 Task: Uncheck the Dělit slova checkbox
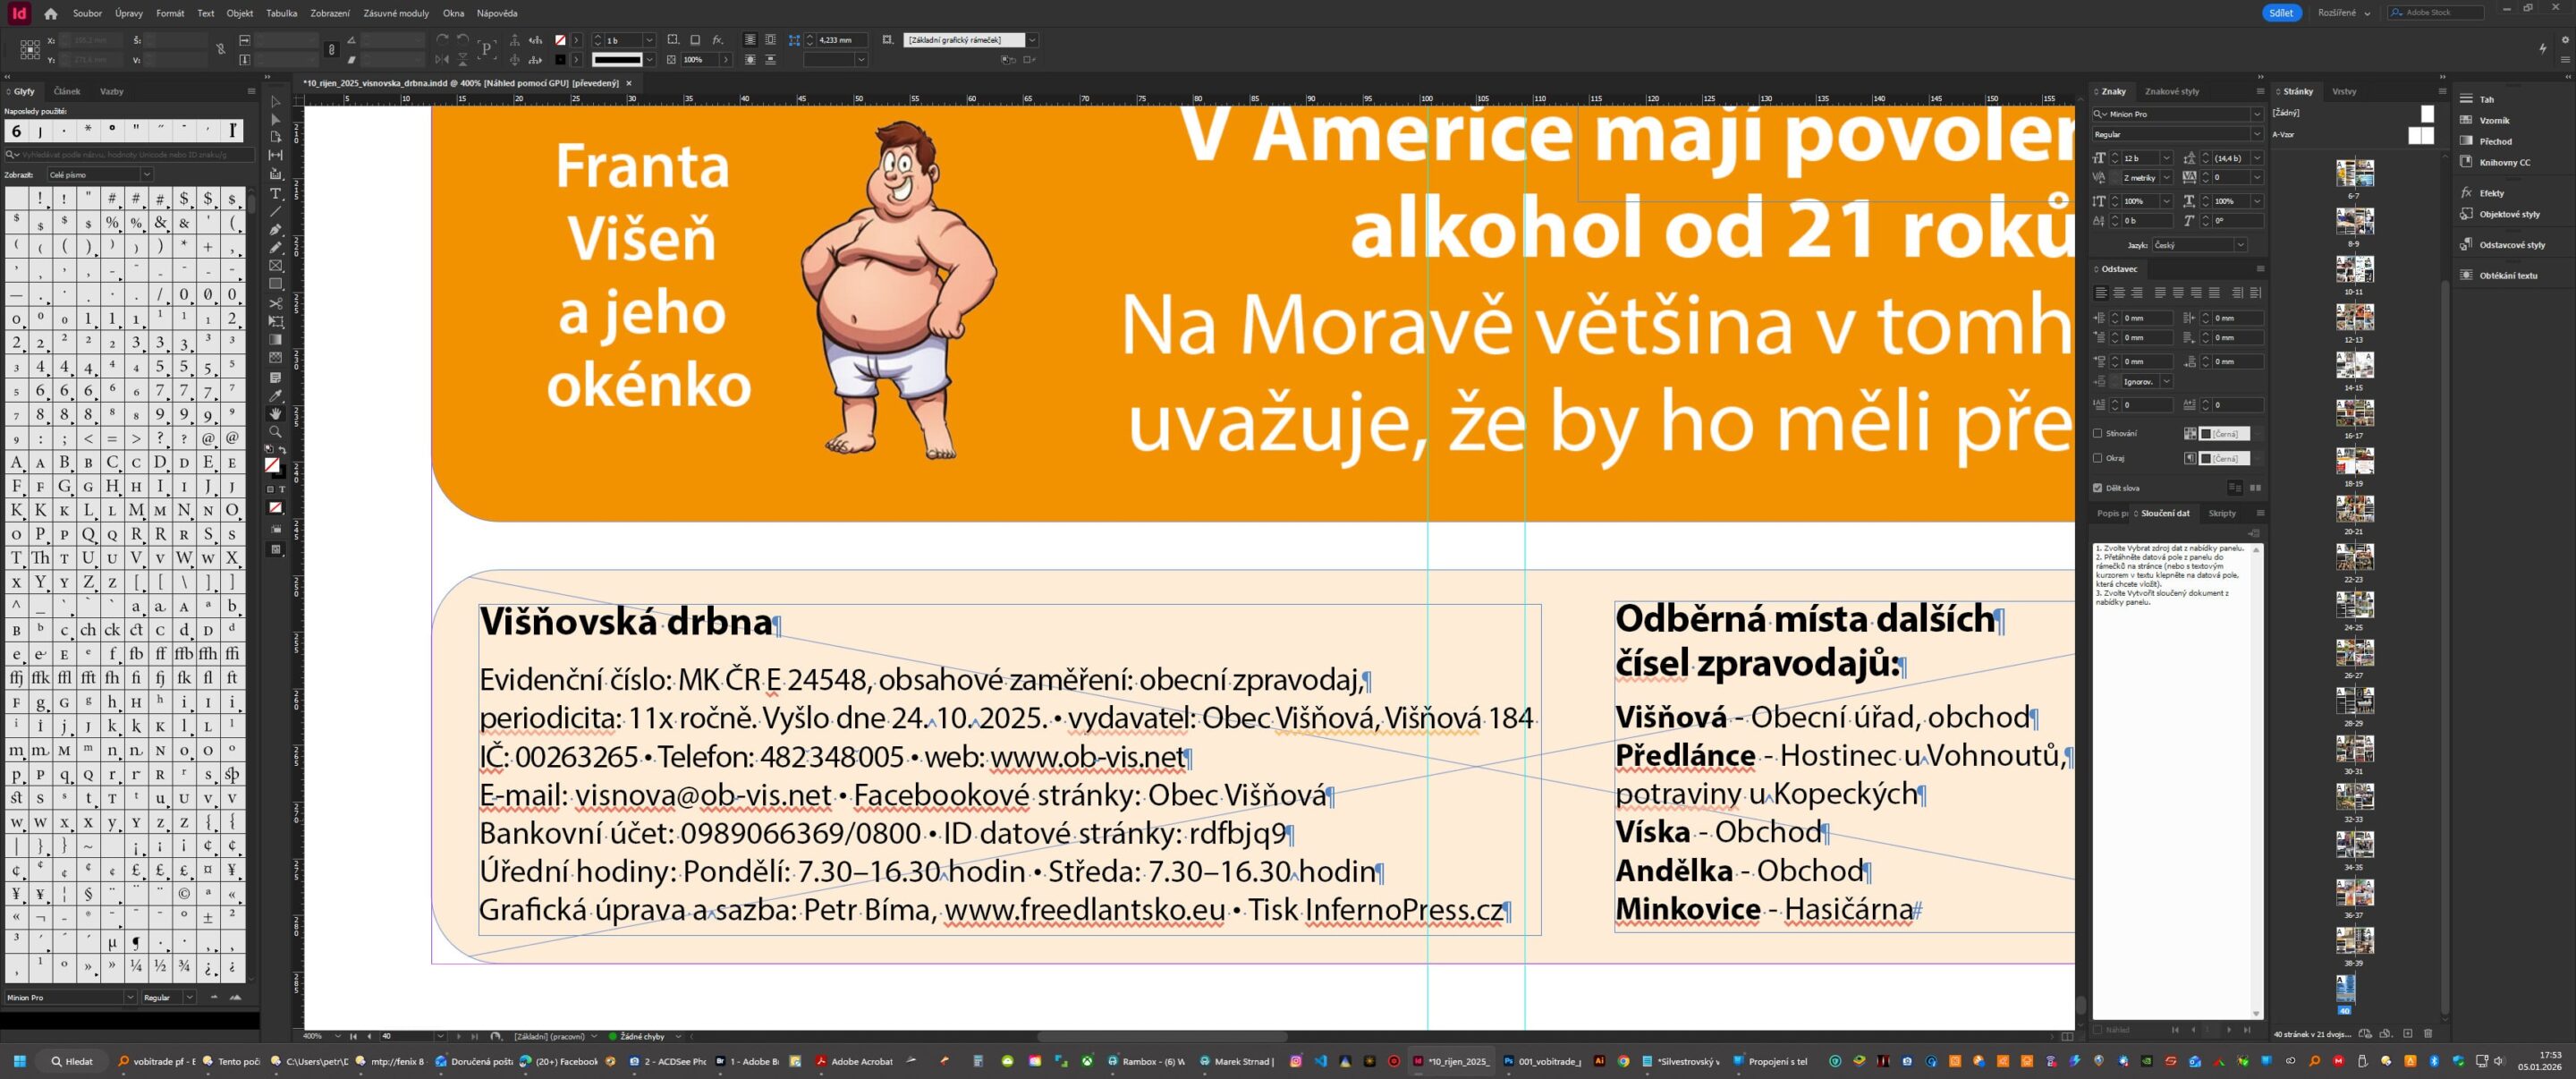(2098, 488)
